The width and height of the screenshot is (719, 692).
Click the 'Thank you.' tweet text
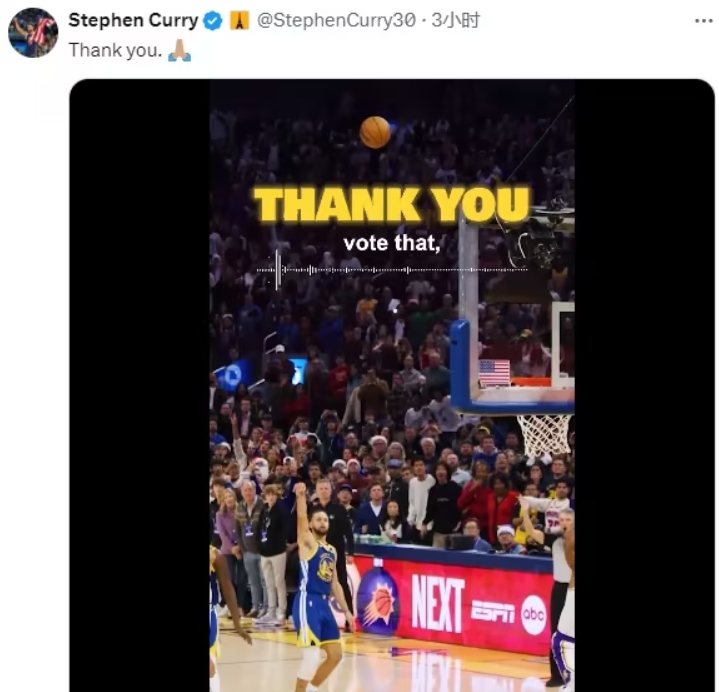tap(116, 50)
